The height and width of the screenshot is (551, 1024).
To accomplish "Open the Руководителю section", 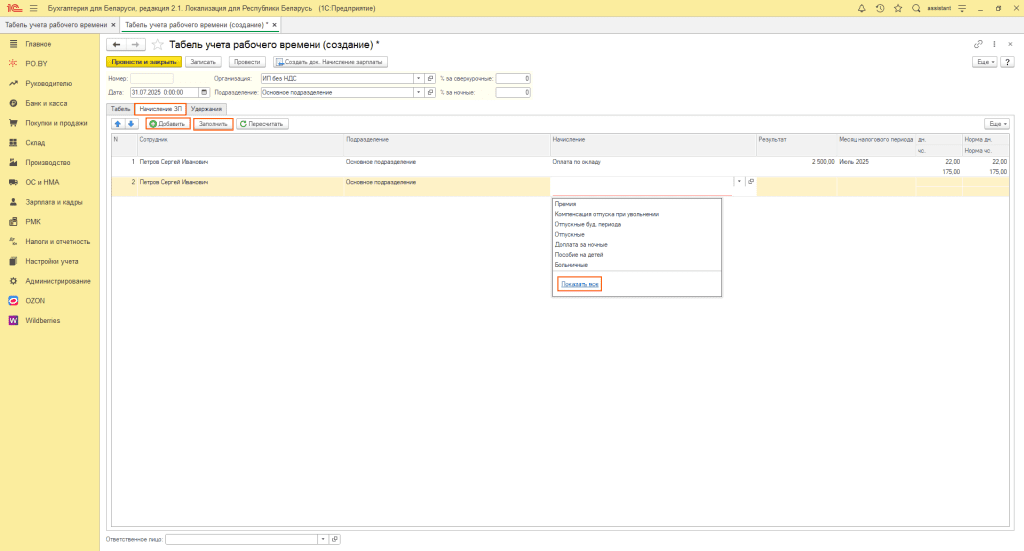I will point(48,84).
